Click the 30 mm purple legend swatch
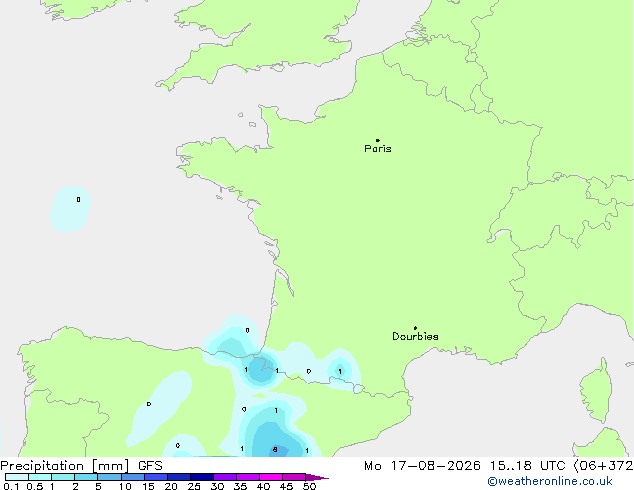 (x=225, y=477)
